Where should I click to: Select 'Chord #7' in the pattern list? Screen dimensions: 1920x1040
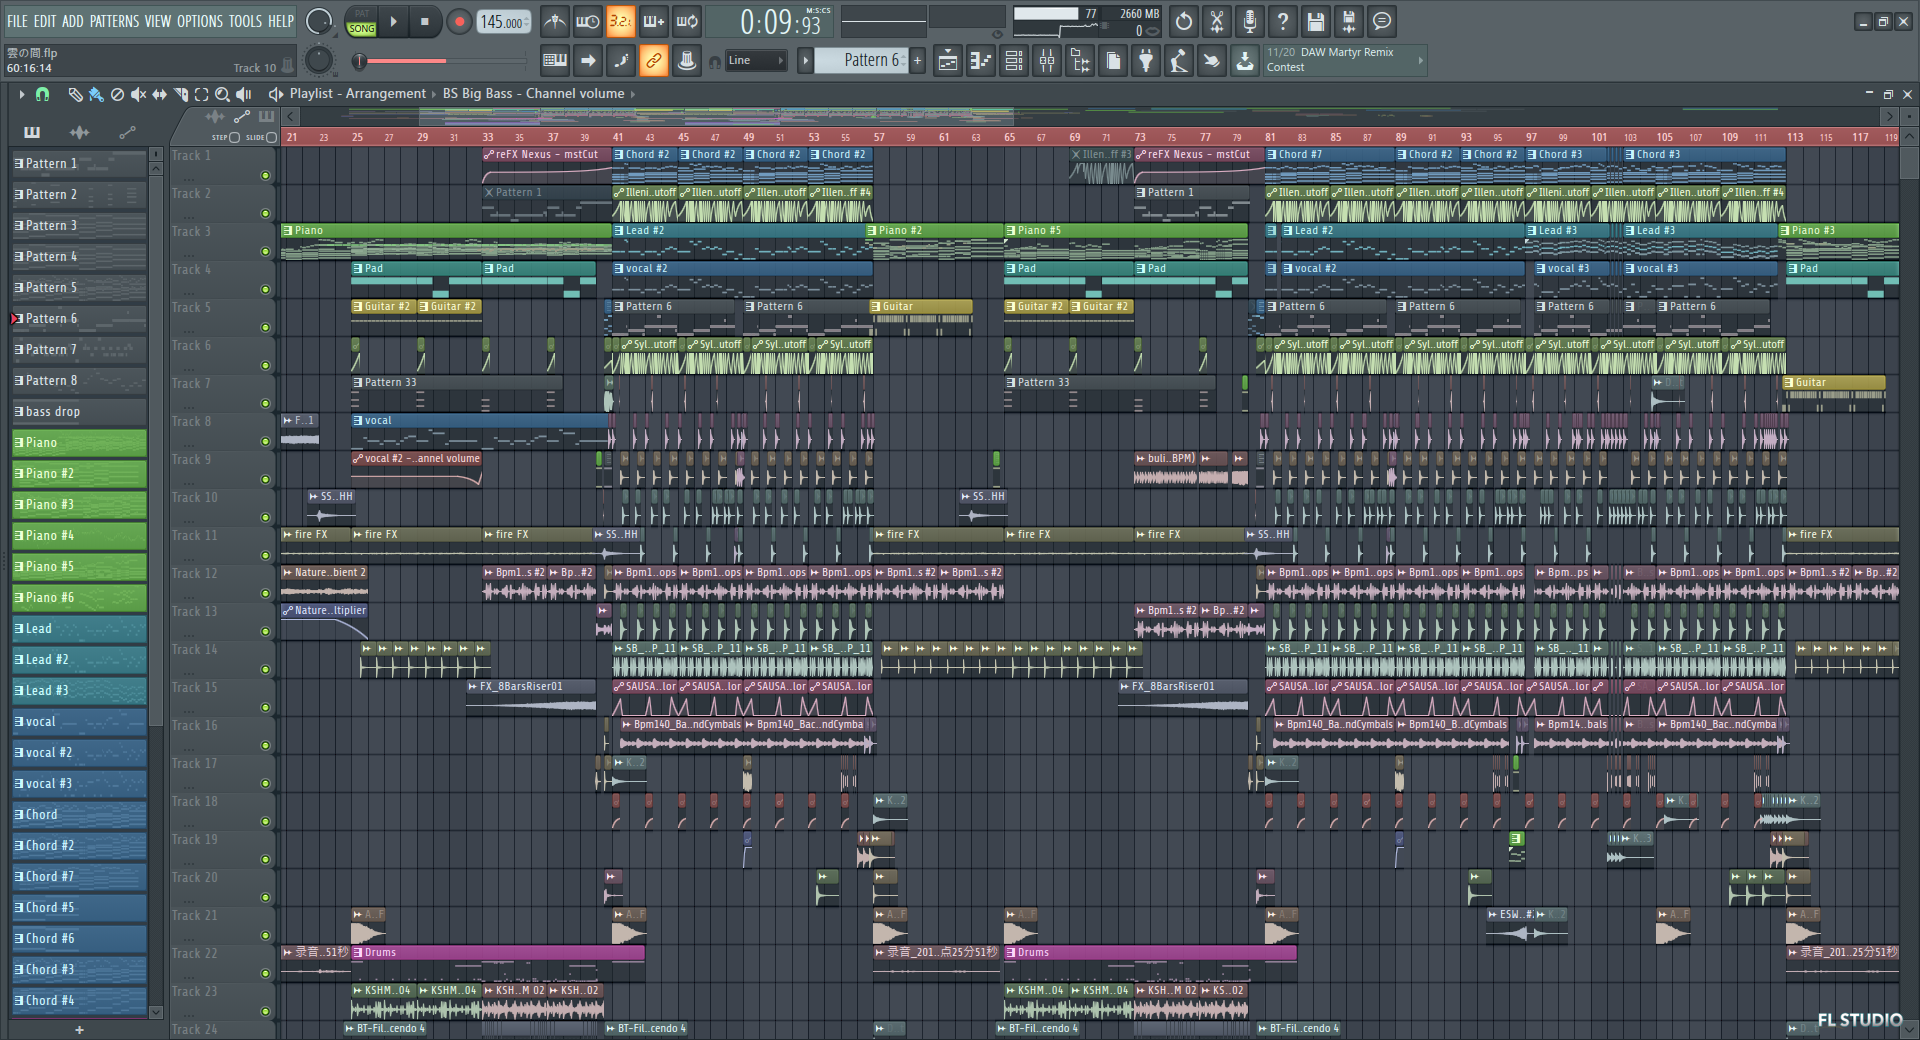click(79, 877)
